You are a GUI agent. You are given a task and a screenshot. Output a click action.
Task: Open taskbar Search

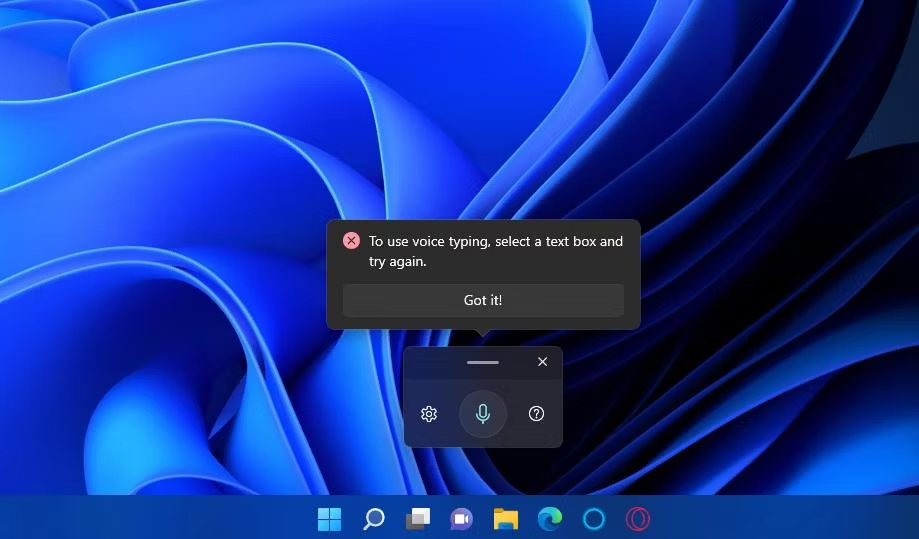(373, 519)
